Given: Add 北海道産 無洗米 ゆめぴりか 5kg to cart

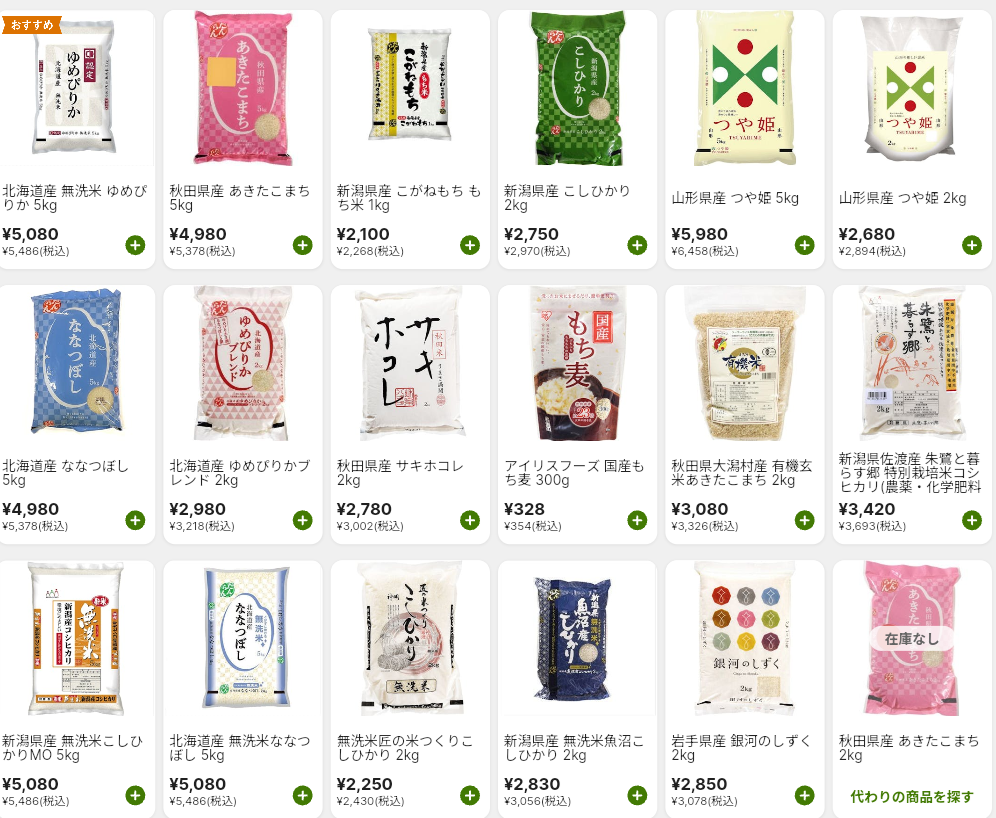Looking at the screenshot, I should pyautogui.click(x=135, y=245).
